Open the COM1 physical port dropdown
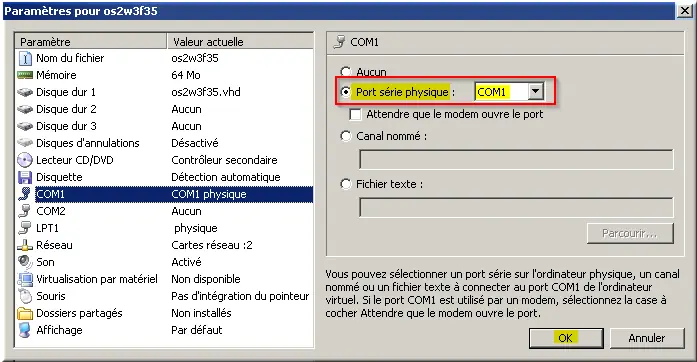 (x=536, y=92)
